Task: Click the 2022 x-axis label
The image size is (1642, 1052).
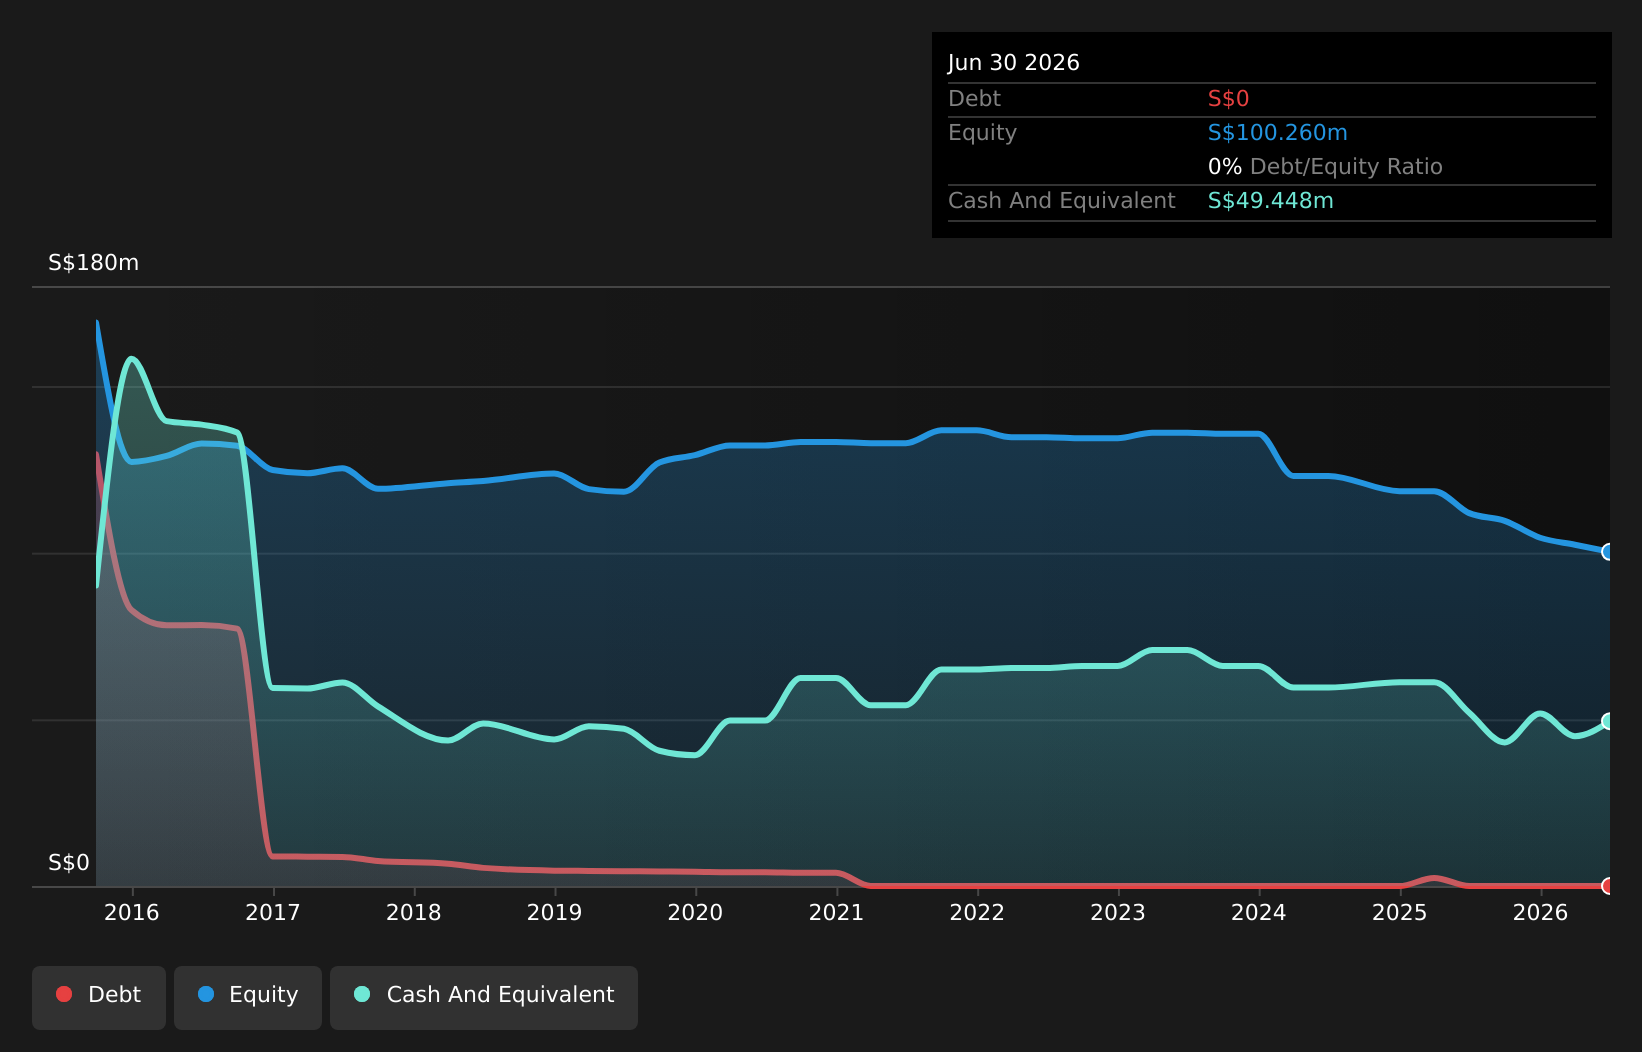Action: [x=977, y=912]
